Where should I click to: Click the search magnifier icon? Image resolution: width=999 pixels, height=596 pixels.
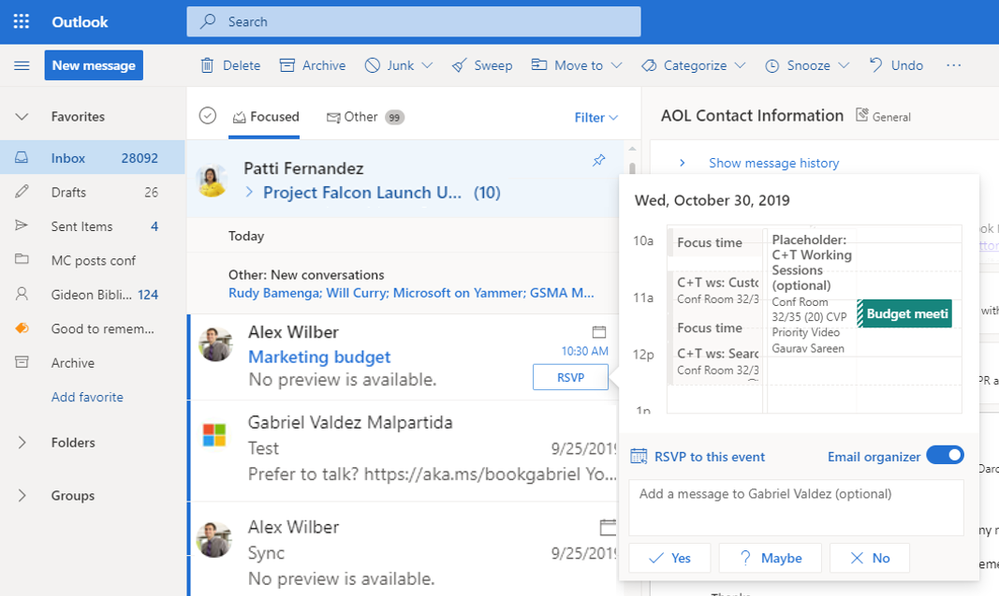[x=208, y=22]
